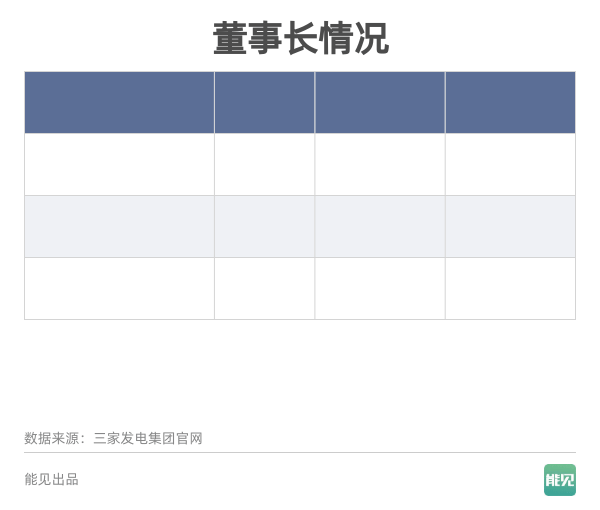Image resolution: width=600 pixels, height=510 pixels.
Task: Click the 董事长情况 title heading
Action: 301,38
